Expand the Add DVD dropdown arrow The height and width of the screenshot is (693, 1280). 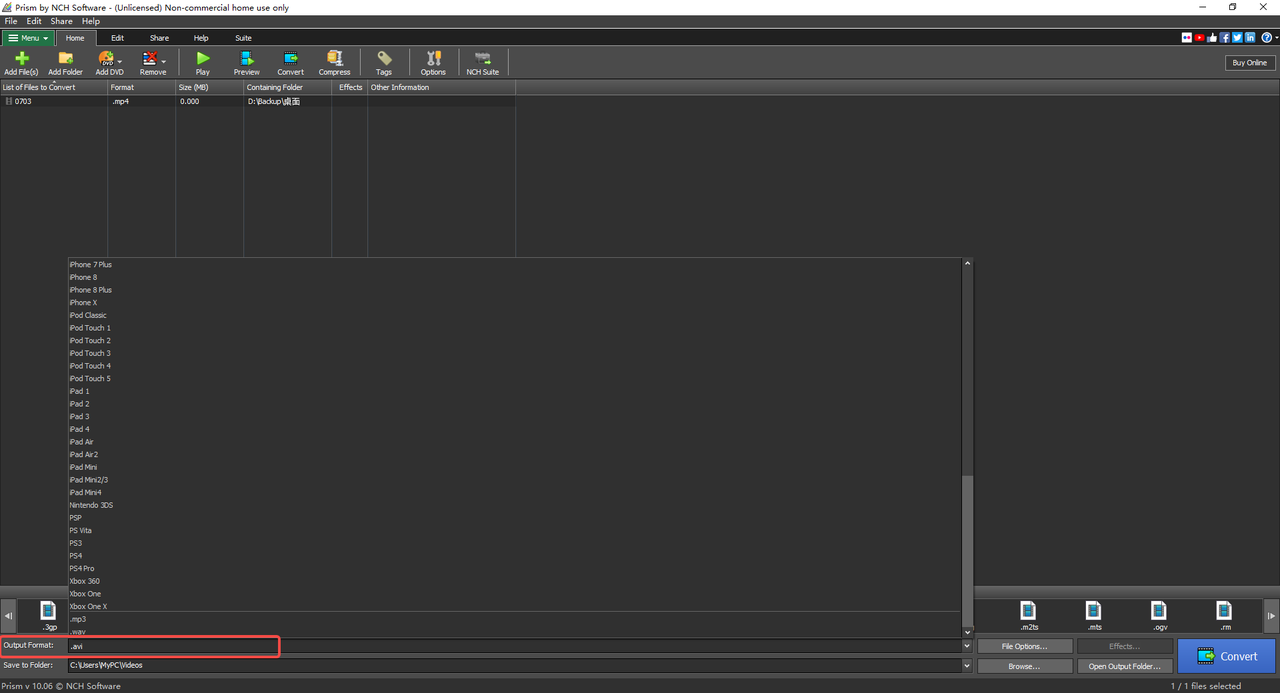point(120,62)
